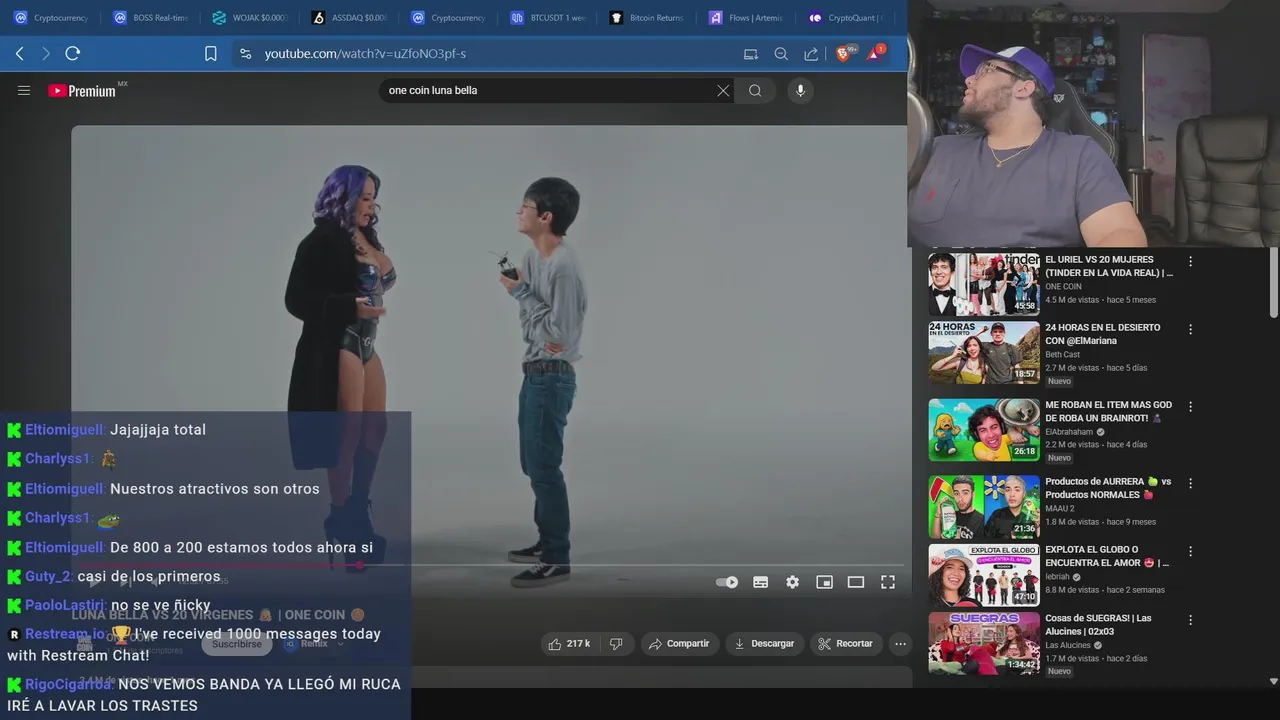Switch to theater mode in player
The height and width of the screenshot is (720, 1280).
pos(856,582)
